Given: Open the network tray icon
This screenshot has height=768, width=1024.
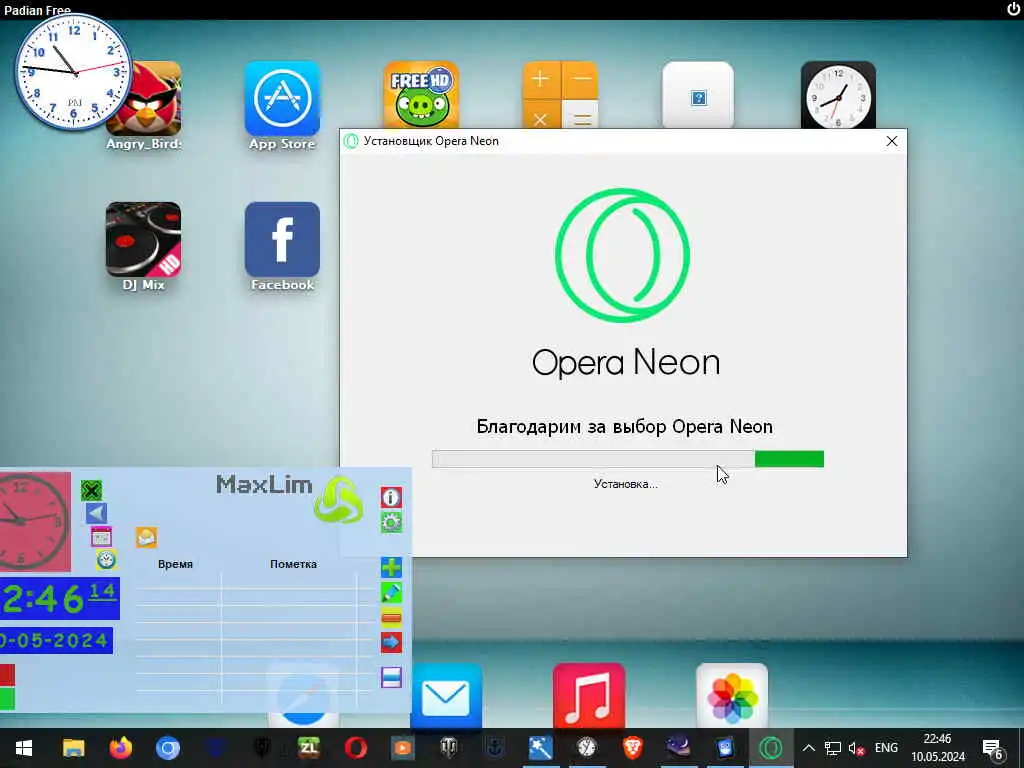Looking at the screenshot, I should click(833, 748).
